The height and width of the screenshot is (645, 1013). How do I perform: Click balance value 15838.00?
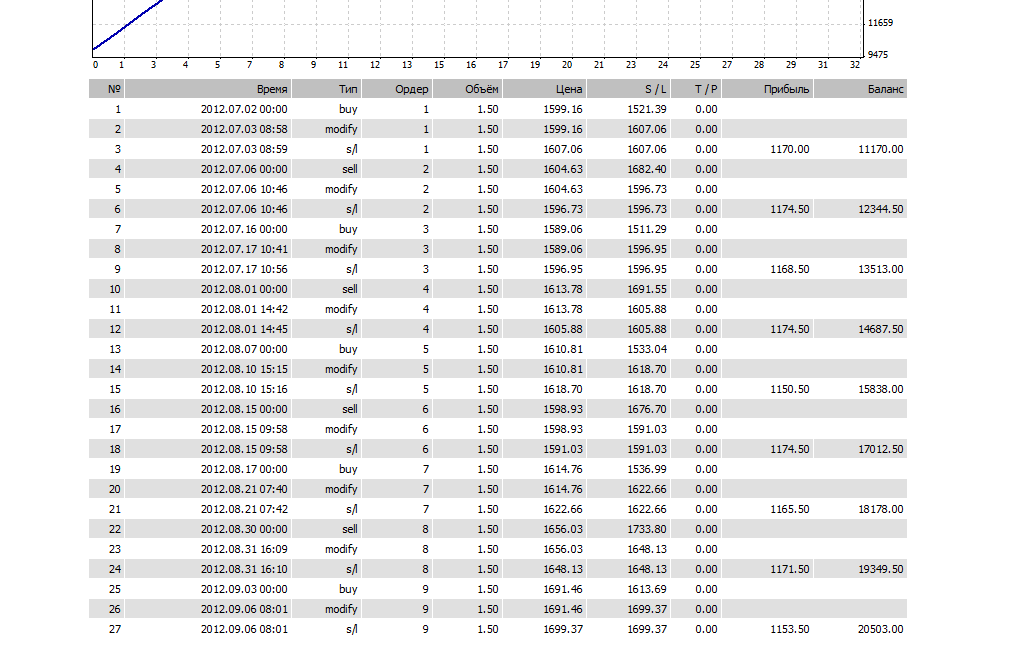pos(881,390)
